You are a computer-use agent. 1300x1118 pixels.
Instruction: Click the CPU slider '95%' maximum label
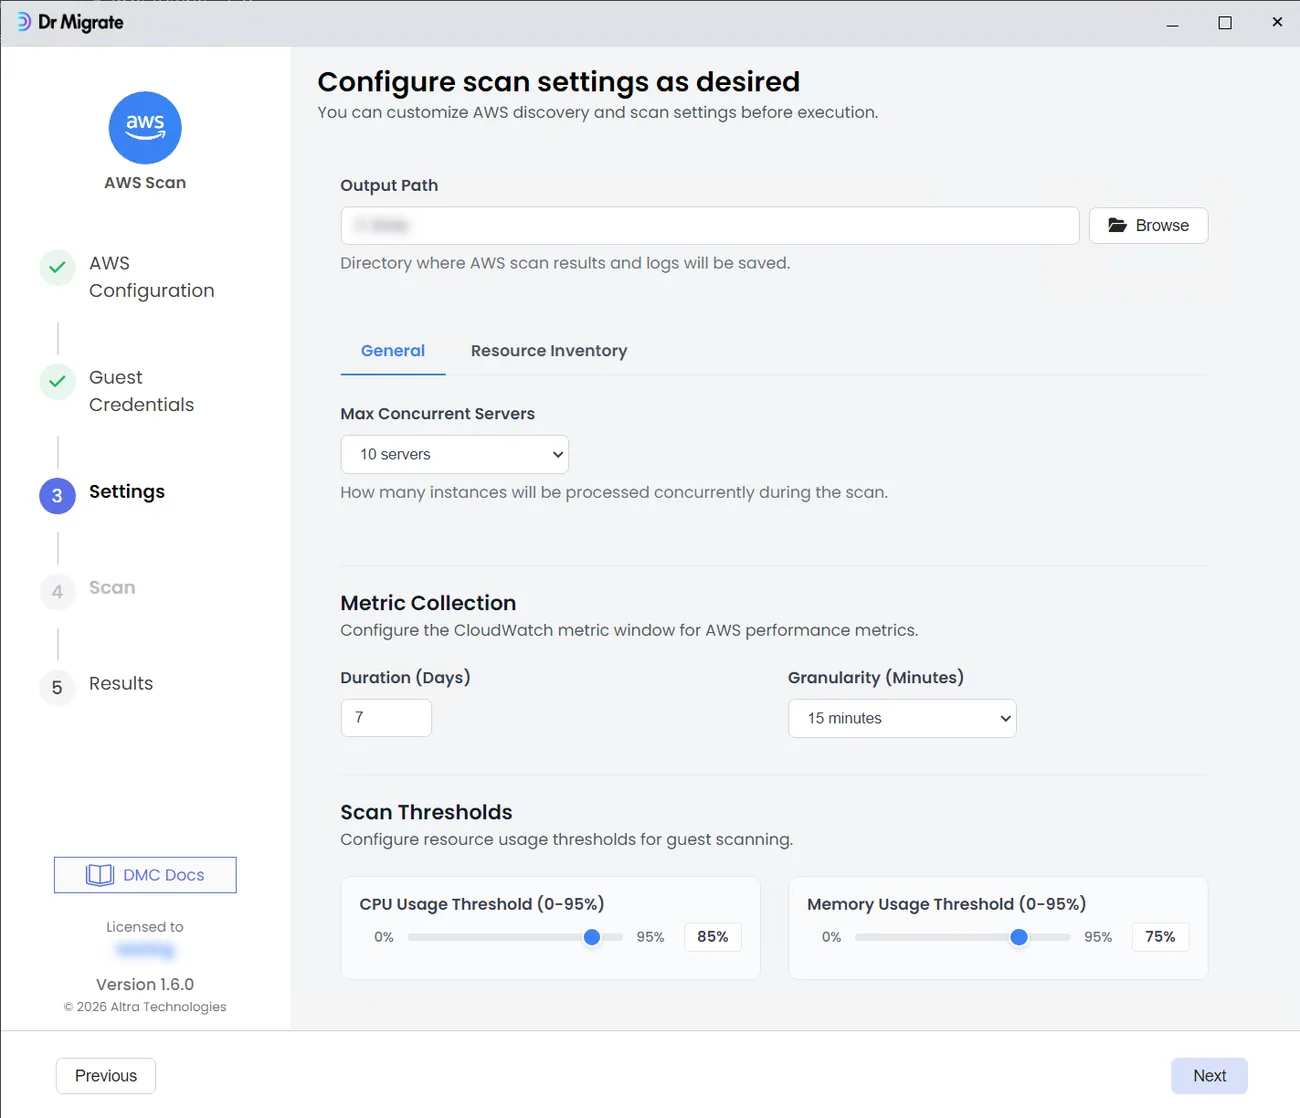point(650,937)
